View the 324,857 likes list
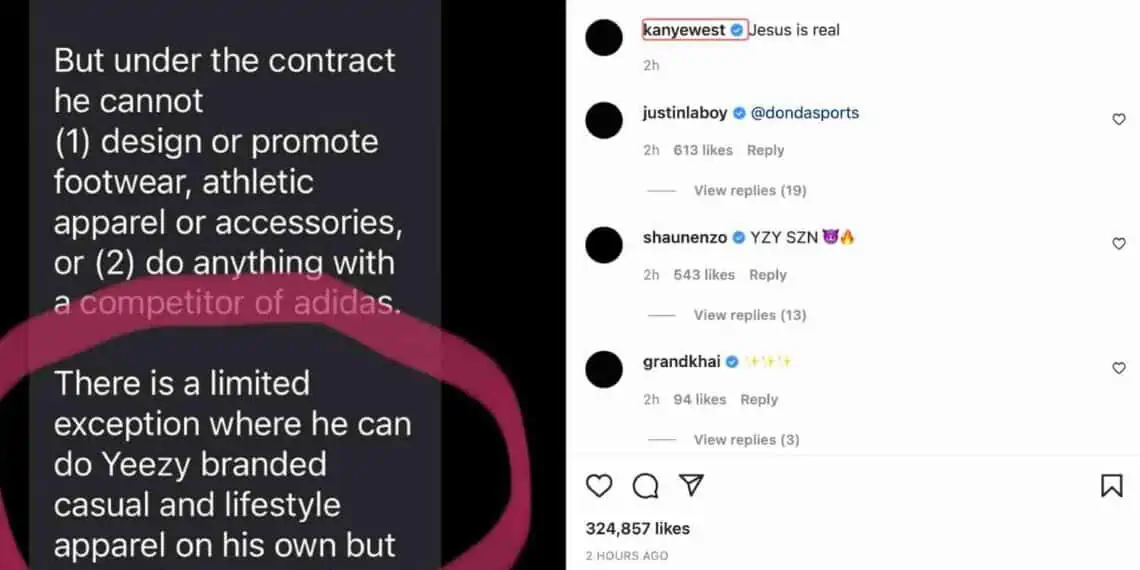Image resolution: width=1140 pixels, height=570 pixels. click(638, 528)
